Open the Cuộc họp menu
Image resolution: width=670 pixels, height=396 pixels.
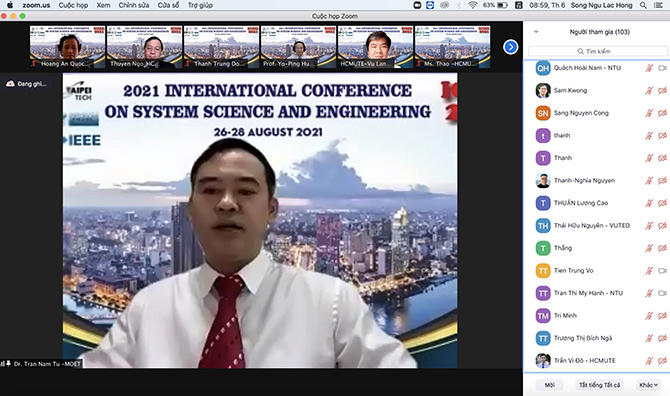pos(73,5)
